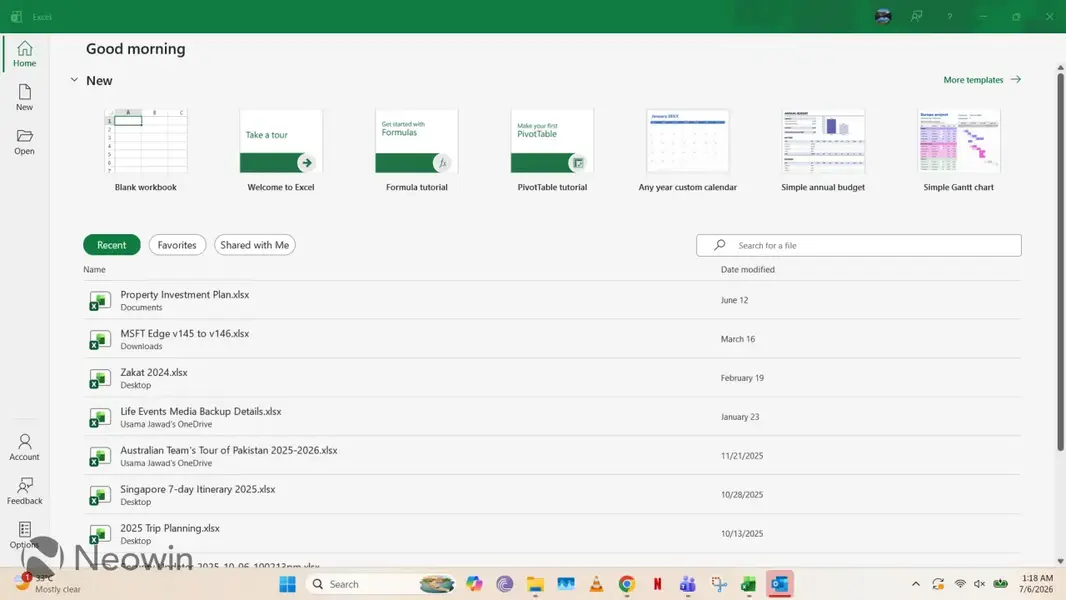Open Property Investment Plan.xlsx
This screenshot has height=600, width=1066.
551,300
